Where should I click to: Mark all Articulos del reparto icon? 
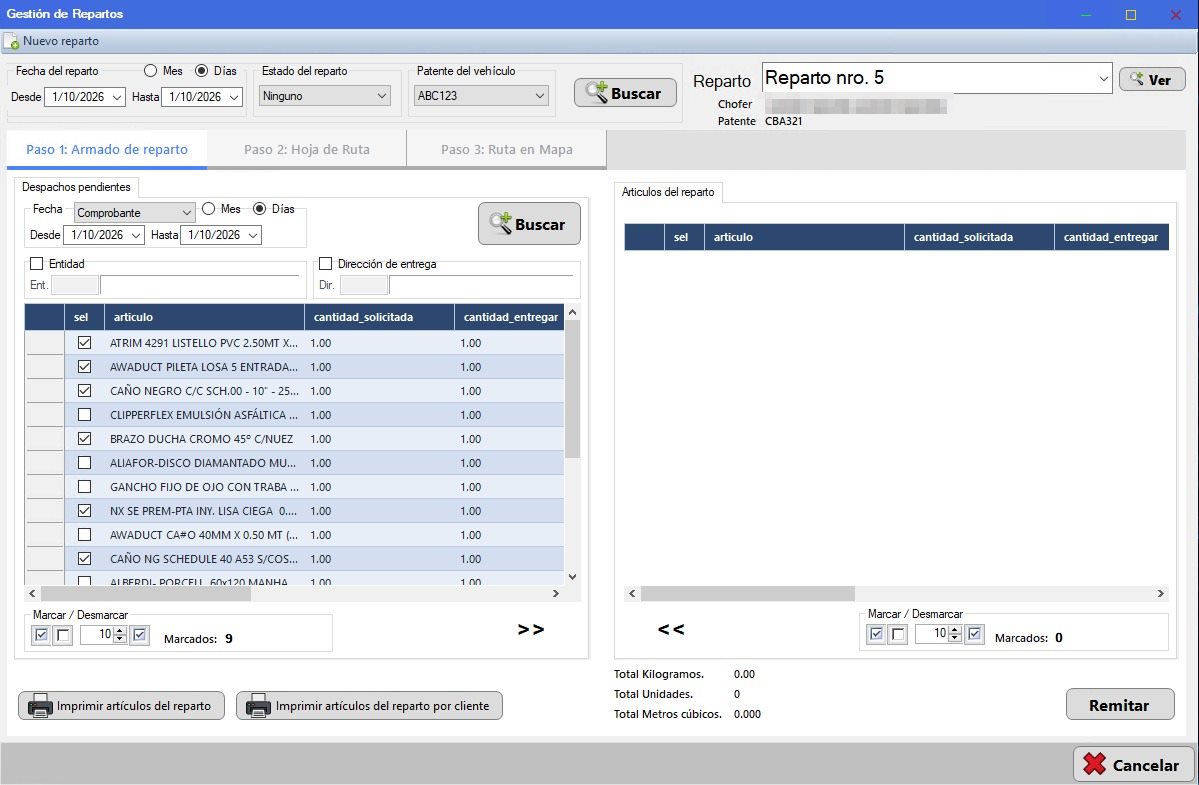[x=876, y=634]
